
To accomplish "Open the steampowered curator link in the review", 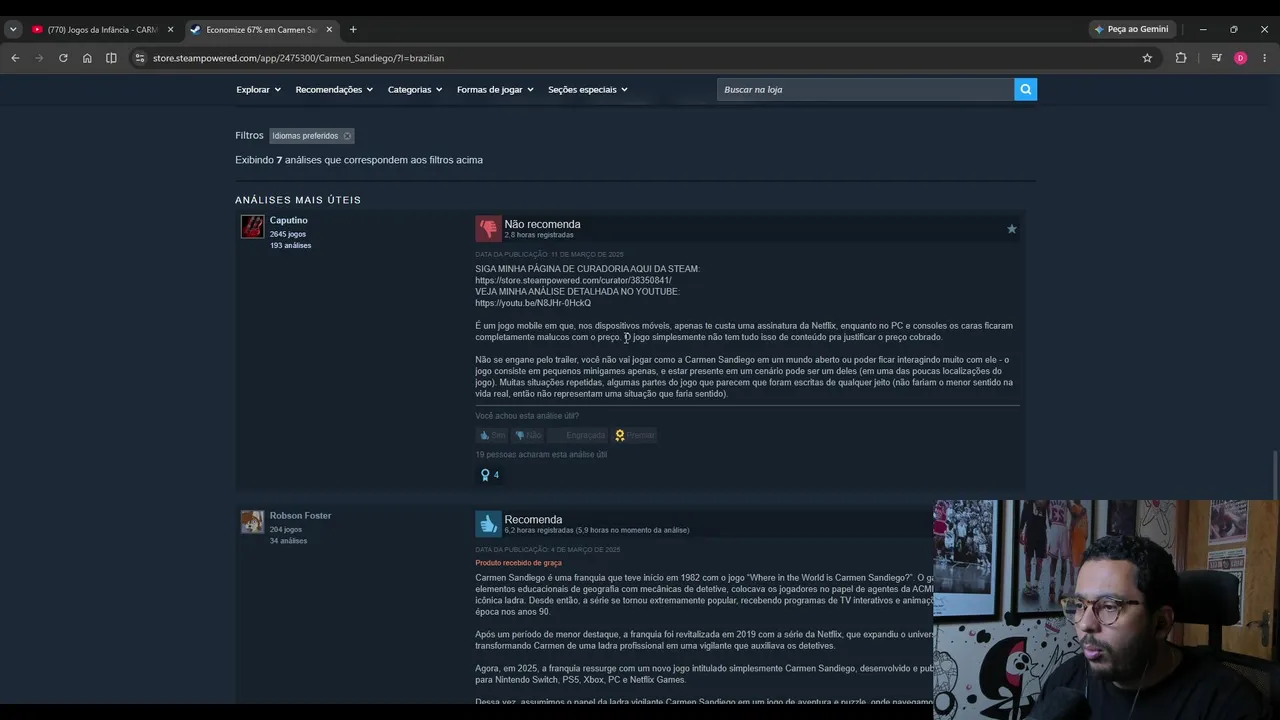I will click(x=574, y=280).
